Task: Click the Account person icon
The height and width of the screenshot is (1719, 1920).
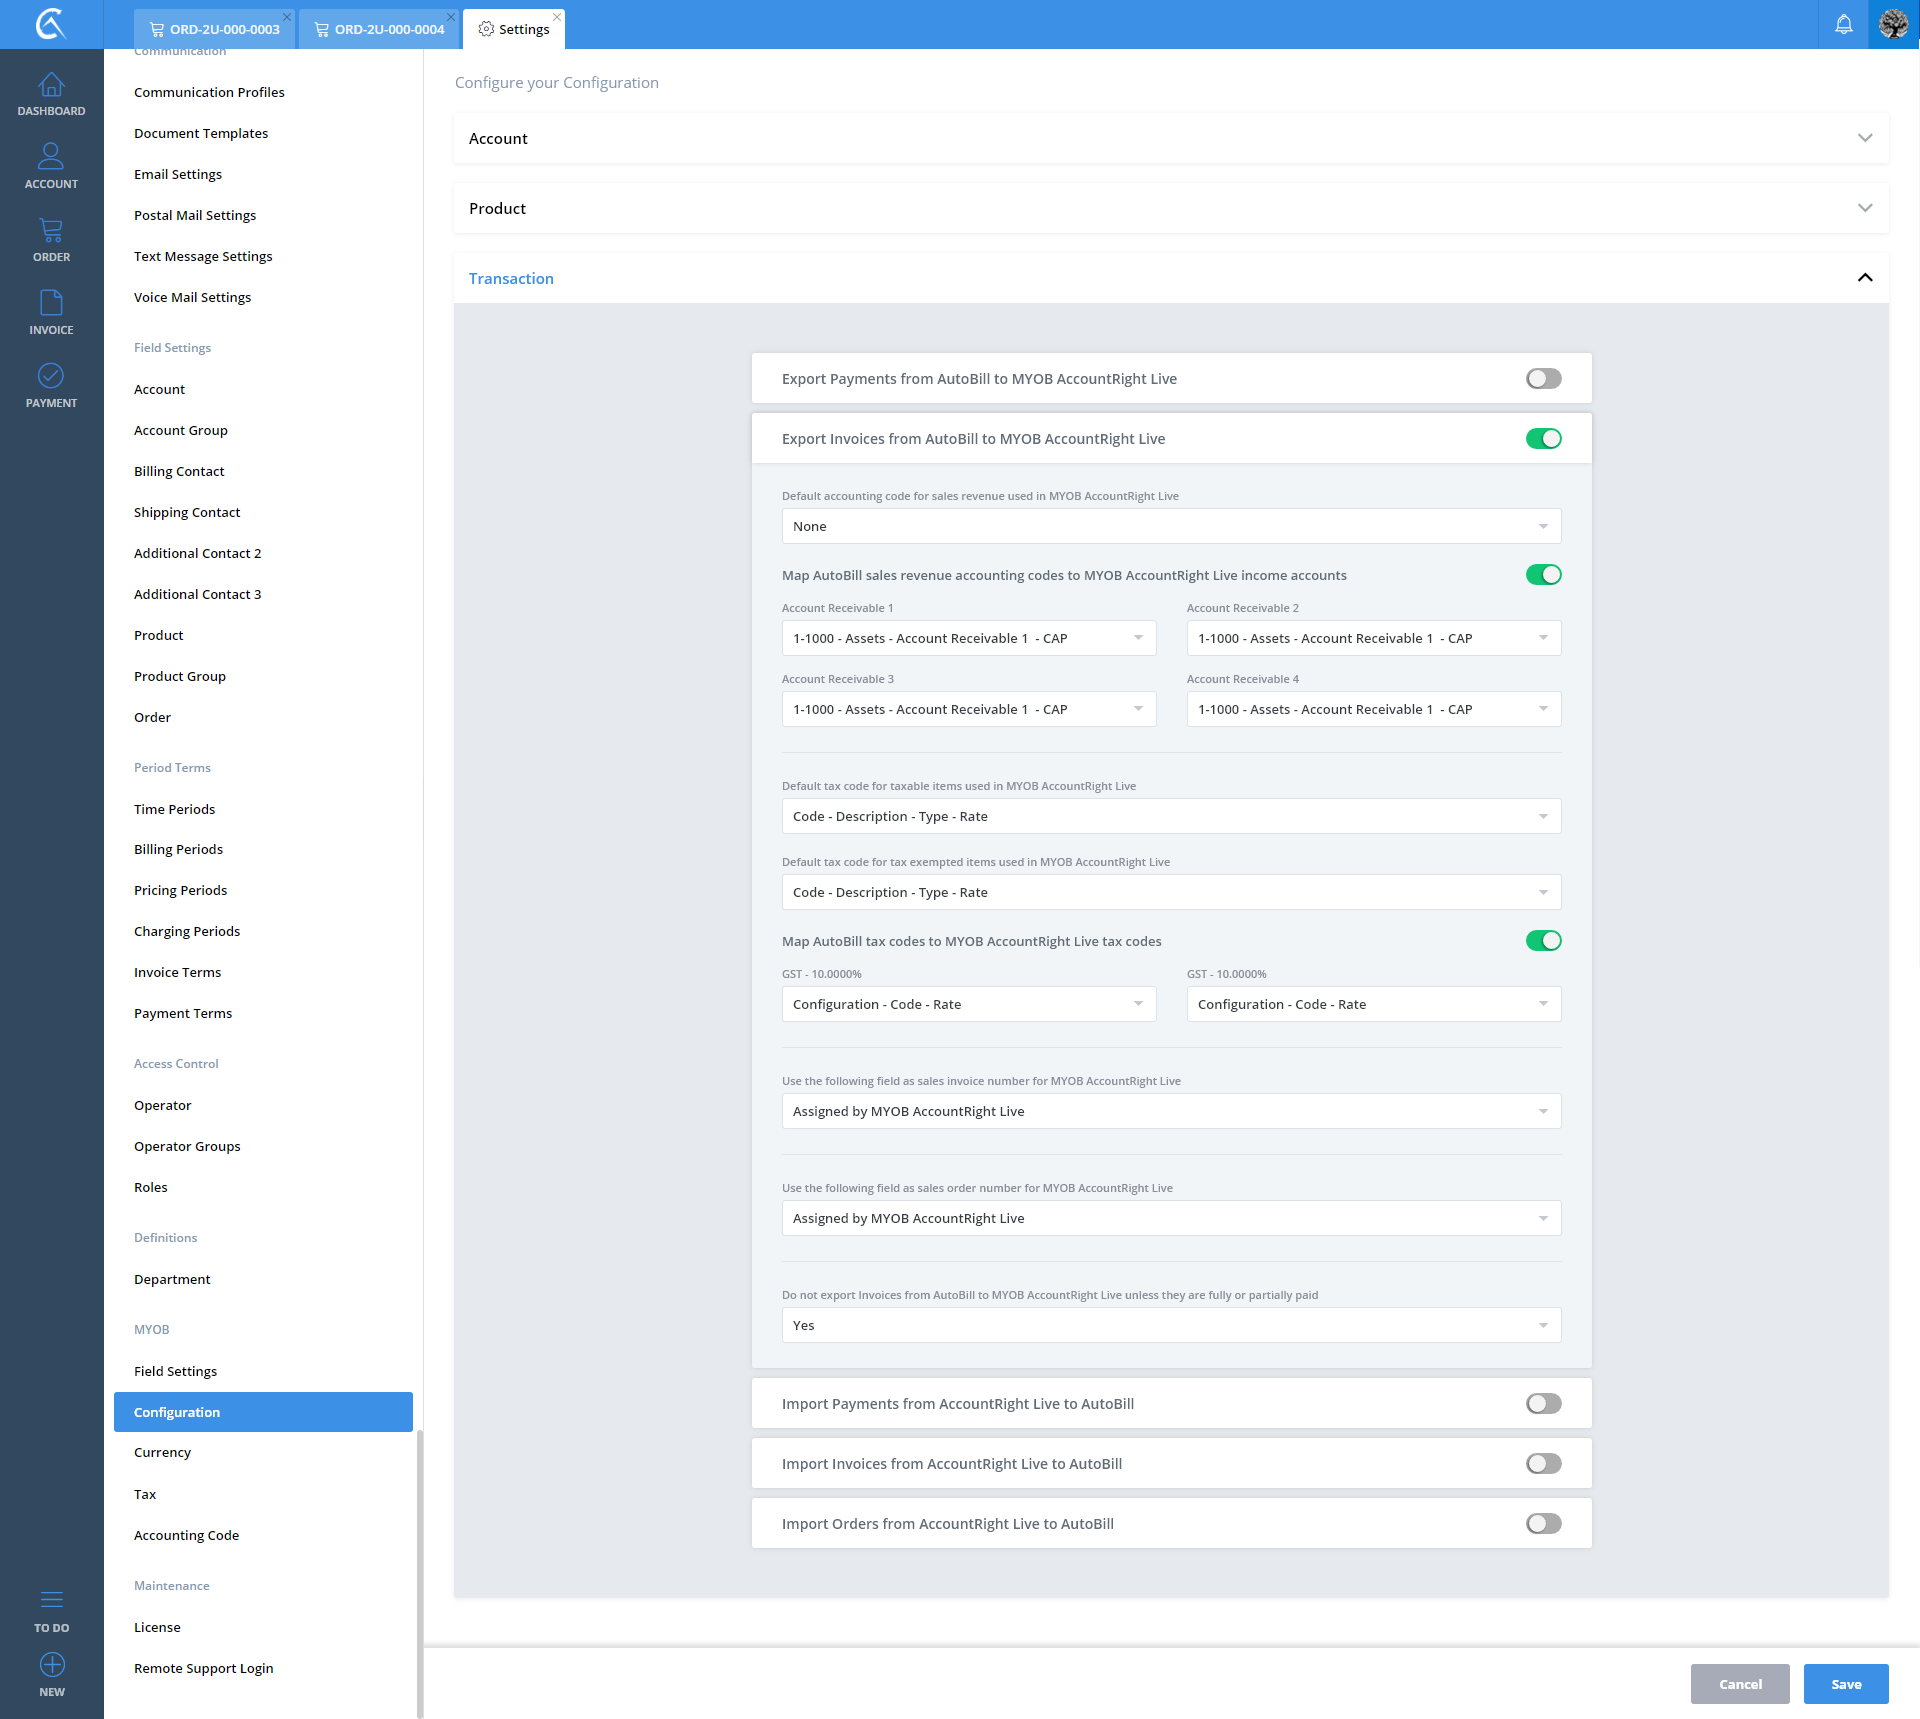Action: click(51, 157)
